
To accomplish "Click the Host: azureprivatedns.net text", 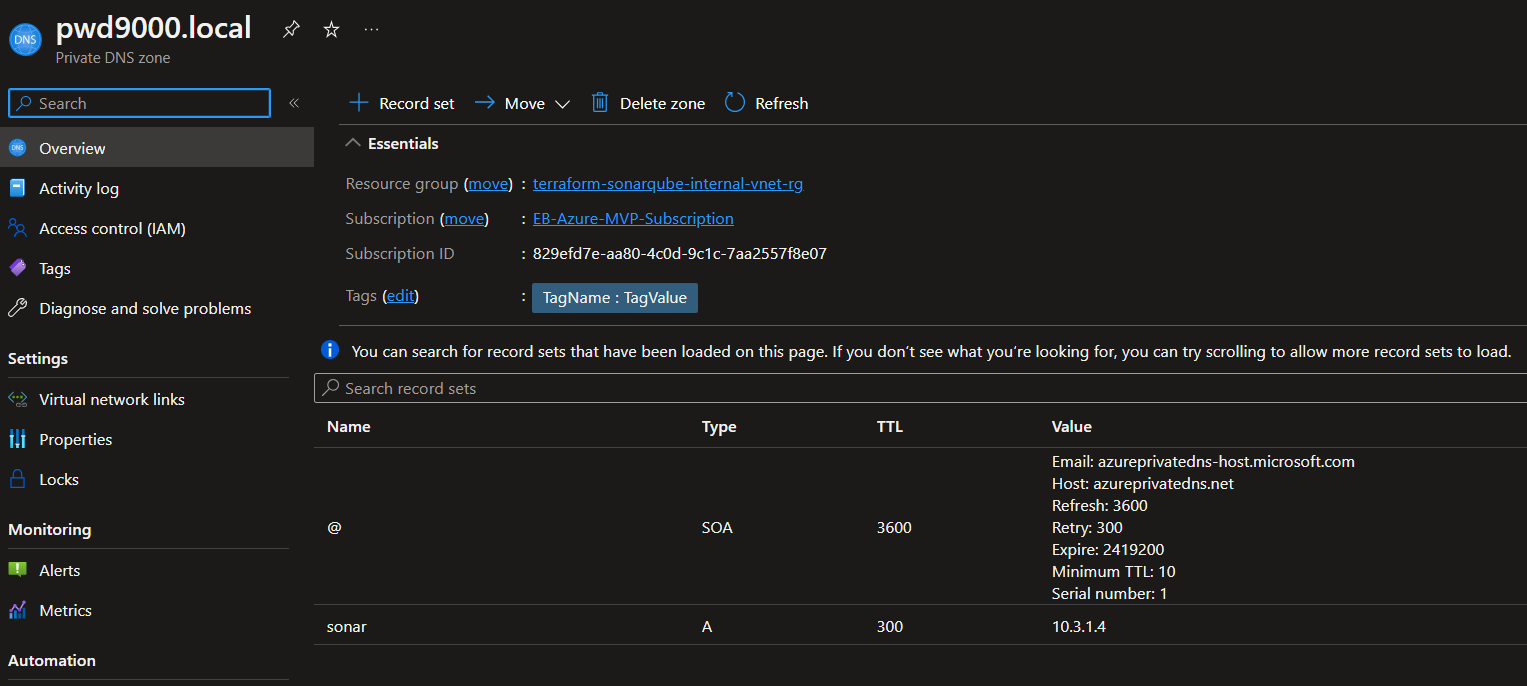I will pyautogui.click(x=1143, y=484).
